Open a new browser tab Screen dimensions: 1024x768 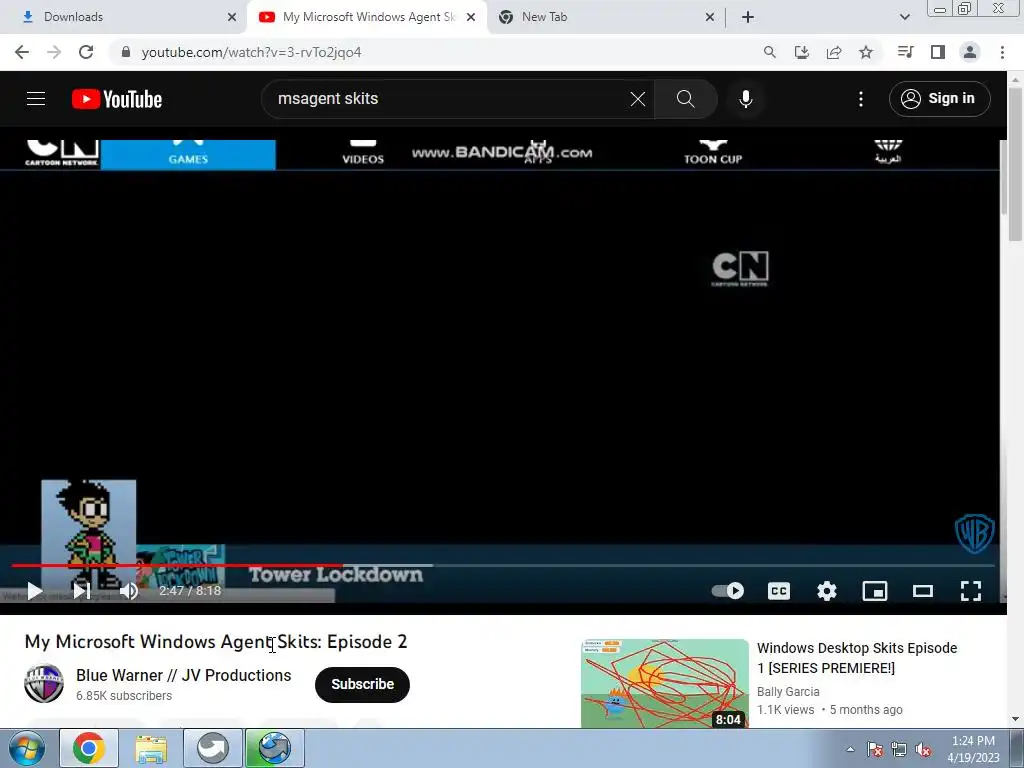748,17
